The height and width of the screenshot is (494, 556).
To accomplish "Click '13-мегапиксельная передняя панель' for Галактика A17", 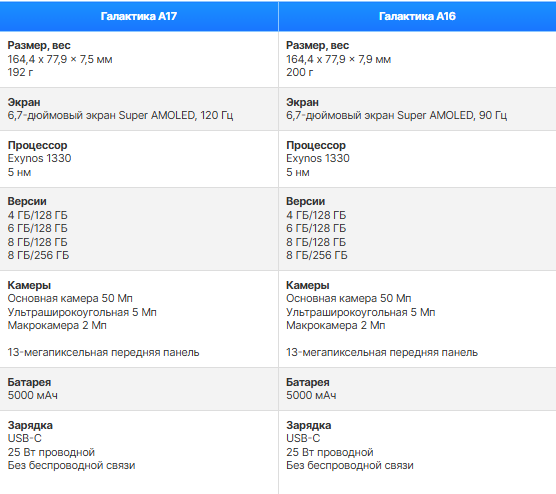I will (x=104, y=353).
